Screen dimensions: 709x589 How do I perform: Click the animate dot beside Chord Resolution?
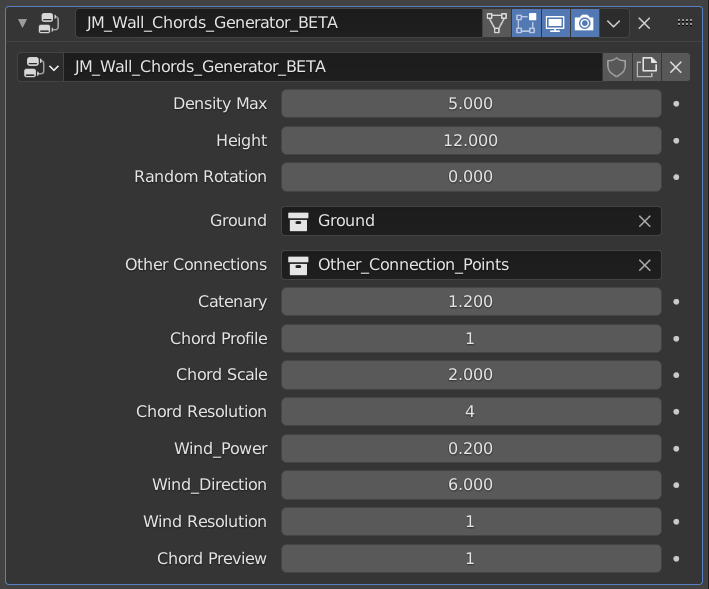coord(676,412)
